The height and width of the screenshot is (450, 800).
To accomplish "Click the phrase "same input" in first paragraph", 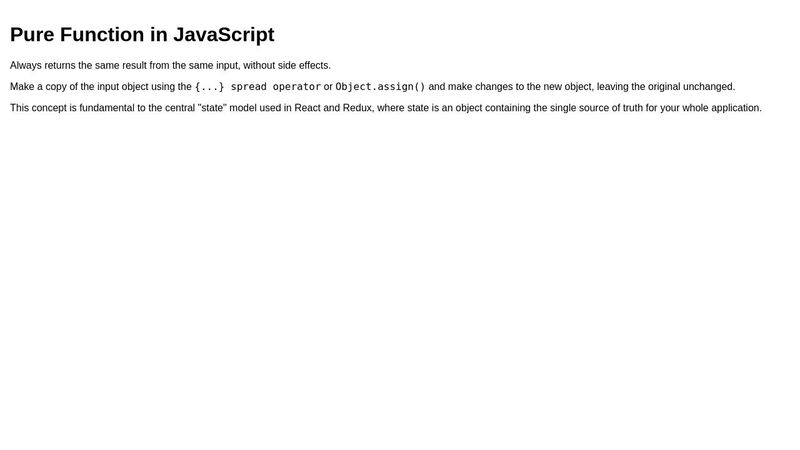I will tap(213, 65).
